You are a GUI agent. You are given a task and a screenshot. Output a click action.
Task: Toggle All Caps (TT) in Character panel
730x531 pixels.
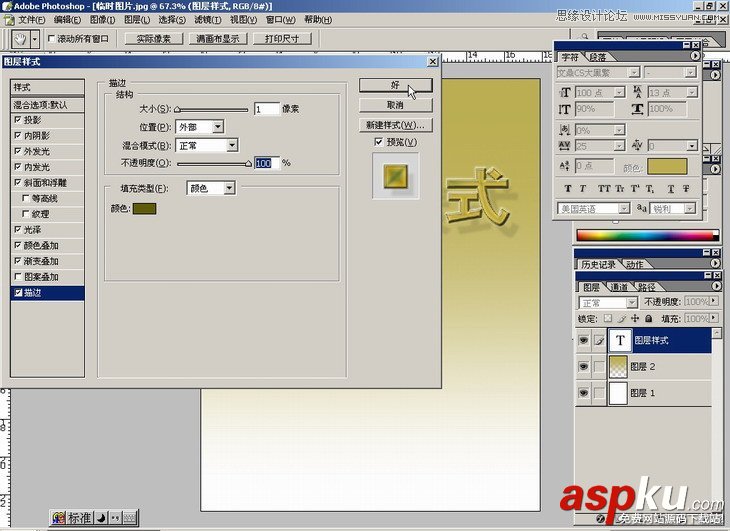(x=604, y=188)
